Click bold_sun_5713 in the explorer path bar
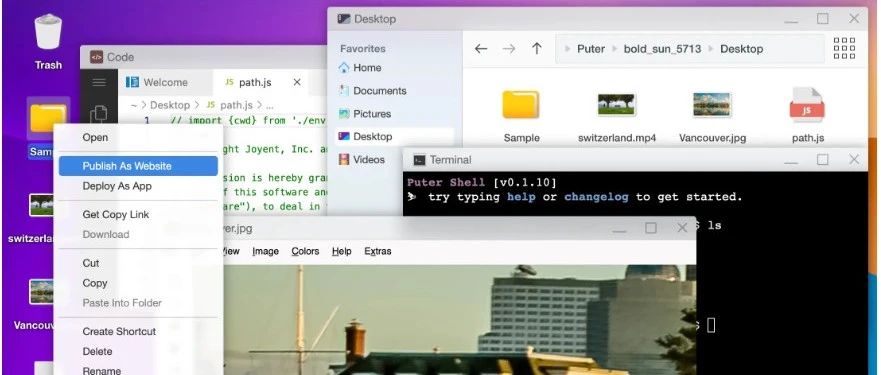 point(662,49)
